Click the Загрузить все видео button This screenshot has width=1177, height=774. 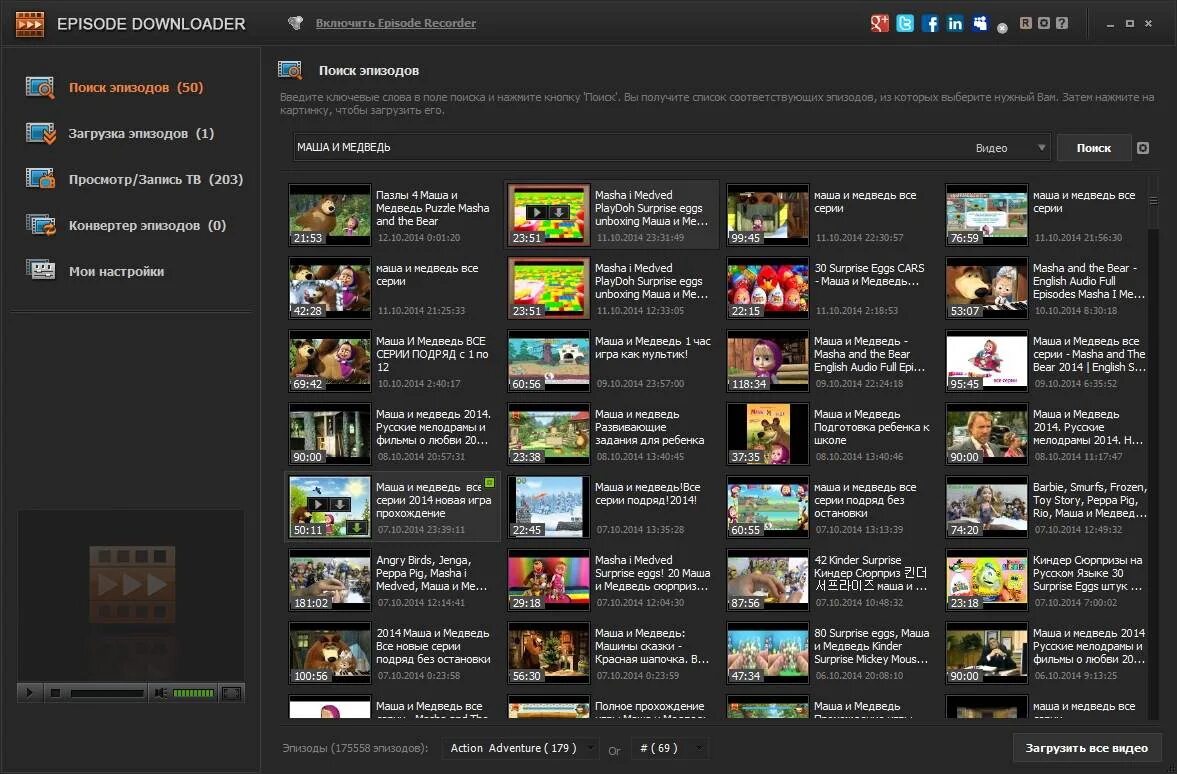[x=1086, y=748]
